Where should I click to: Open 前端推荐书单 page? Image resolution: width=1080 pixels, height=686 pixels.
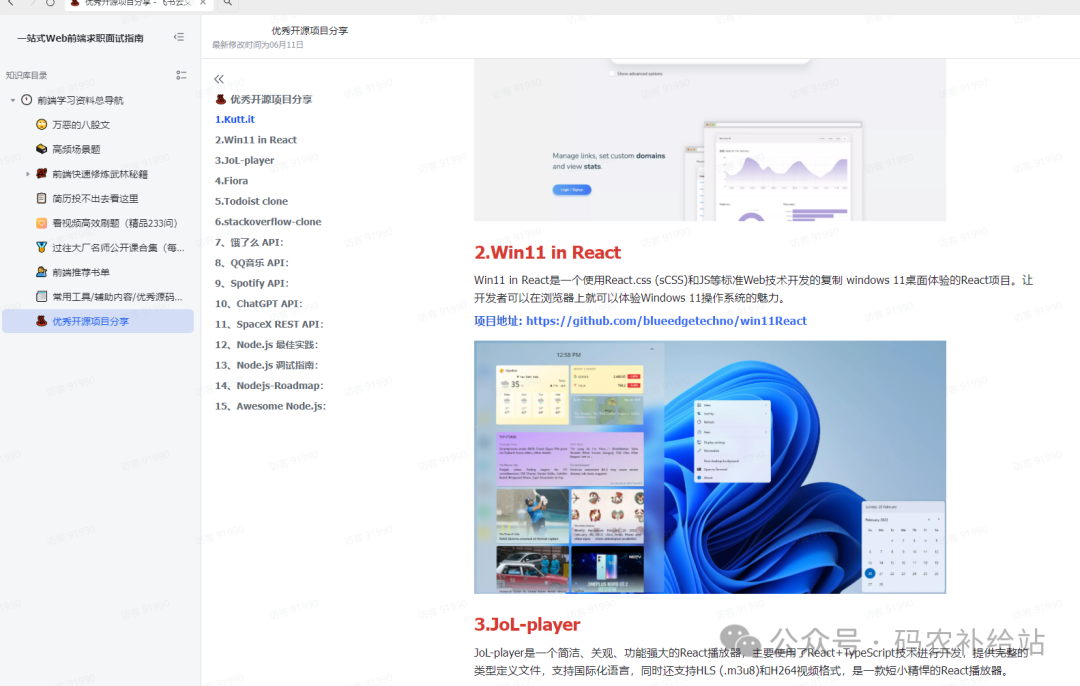coord(81,272)
